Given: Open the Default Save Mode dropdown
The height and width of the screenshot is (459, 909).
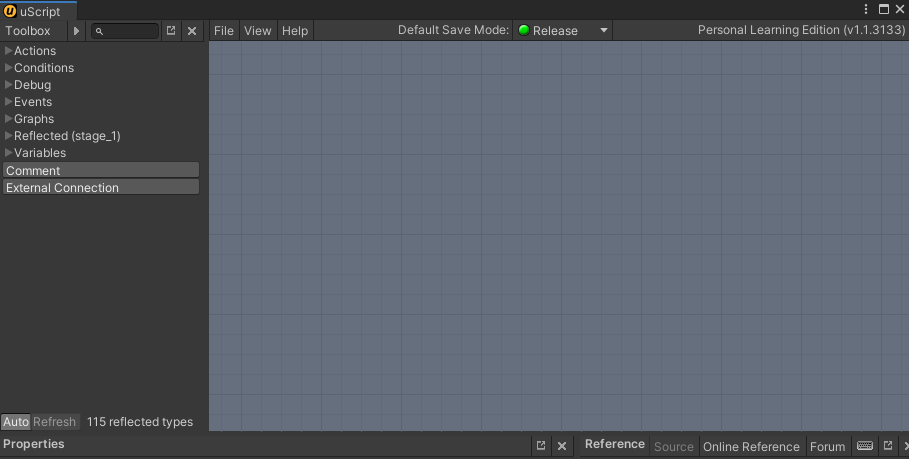Looking at the screenshot, I should click(x=563, y=31).
